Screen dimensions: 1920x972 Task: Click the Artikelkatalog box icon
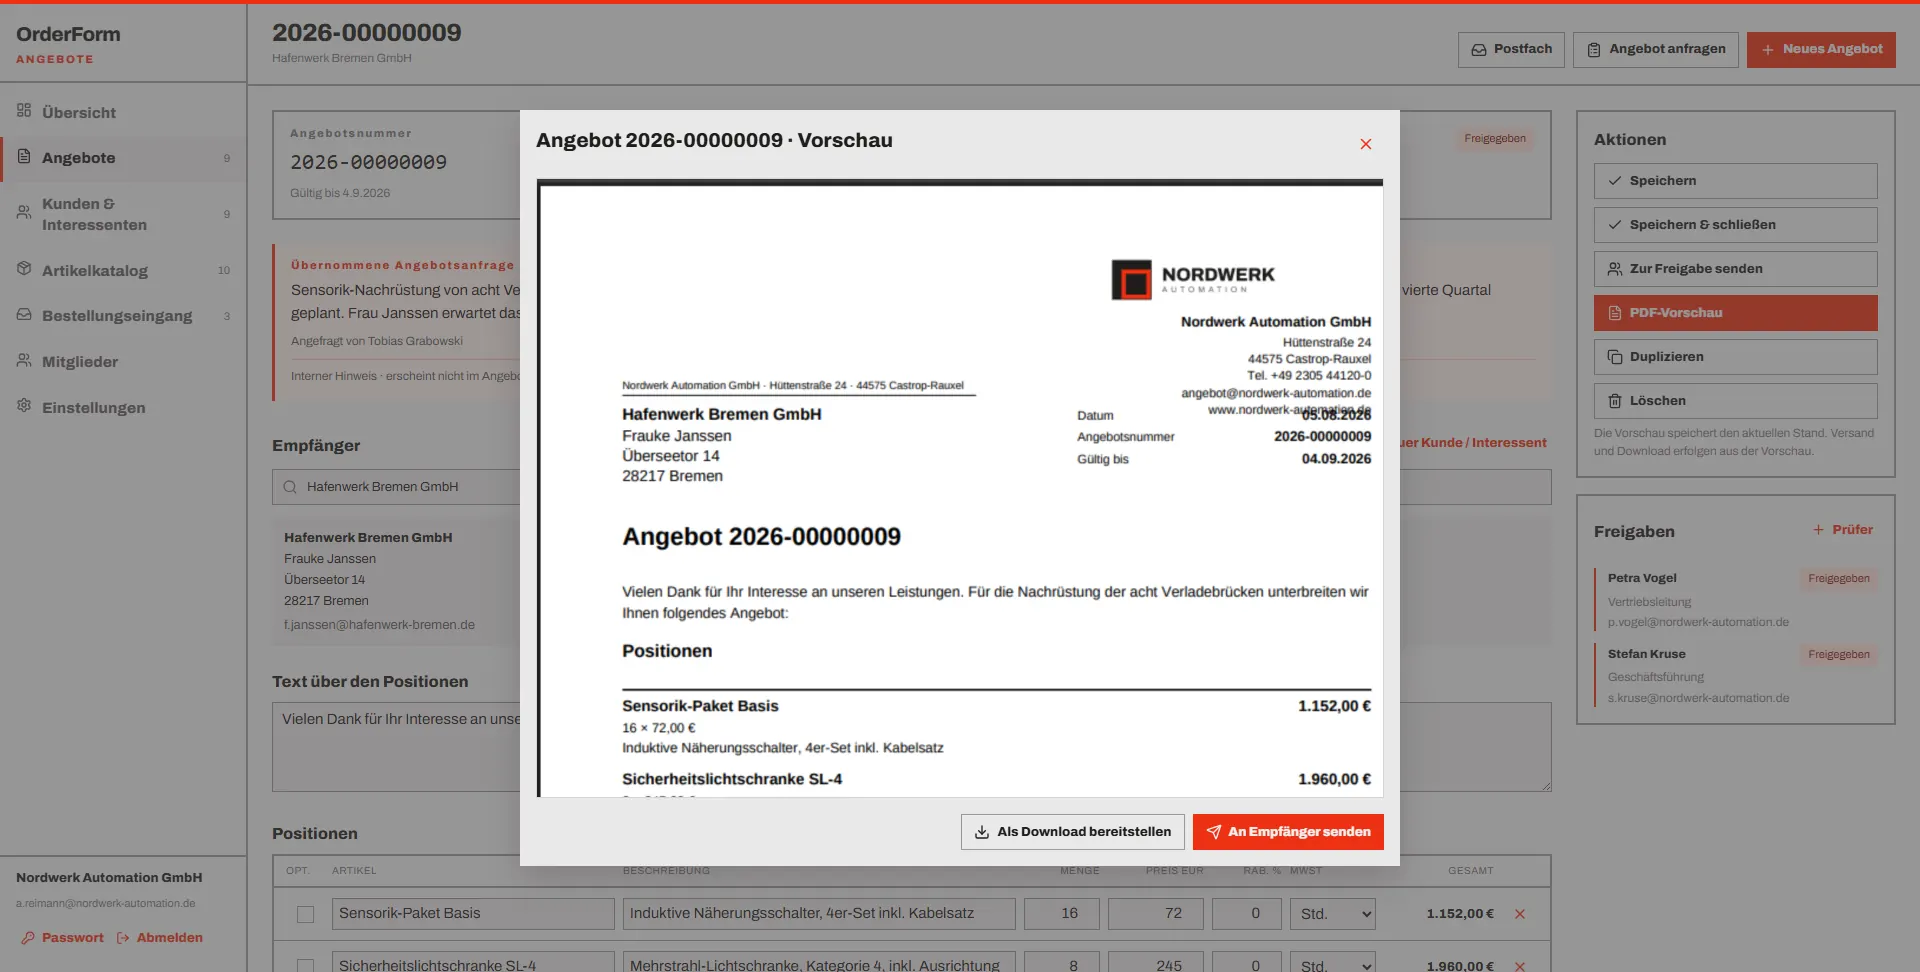(x=24, y=269)
